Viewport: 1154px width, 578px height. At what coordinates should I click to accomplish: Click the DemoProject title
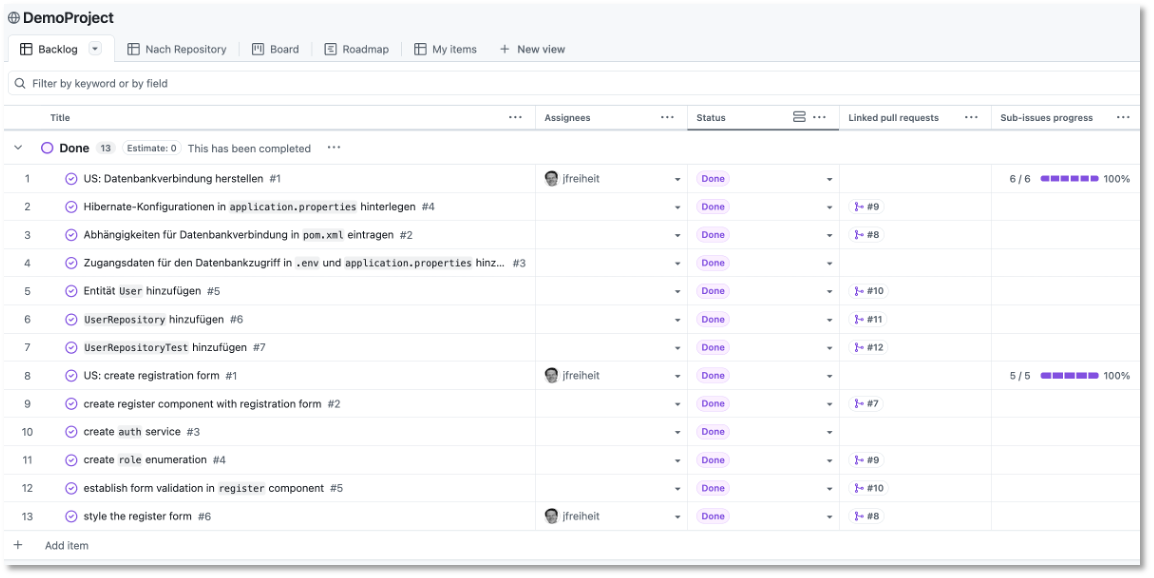[x=68, y=18]
